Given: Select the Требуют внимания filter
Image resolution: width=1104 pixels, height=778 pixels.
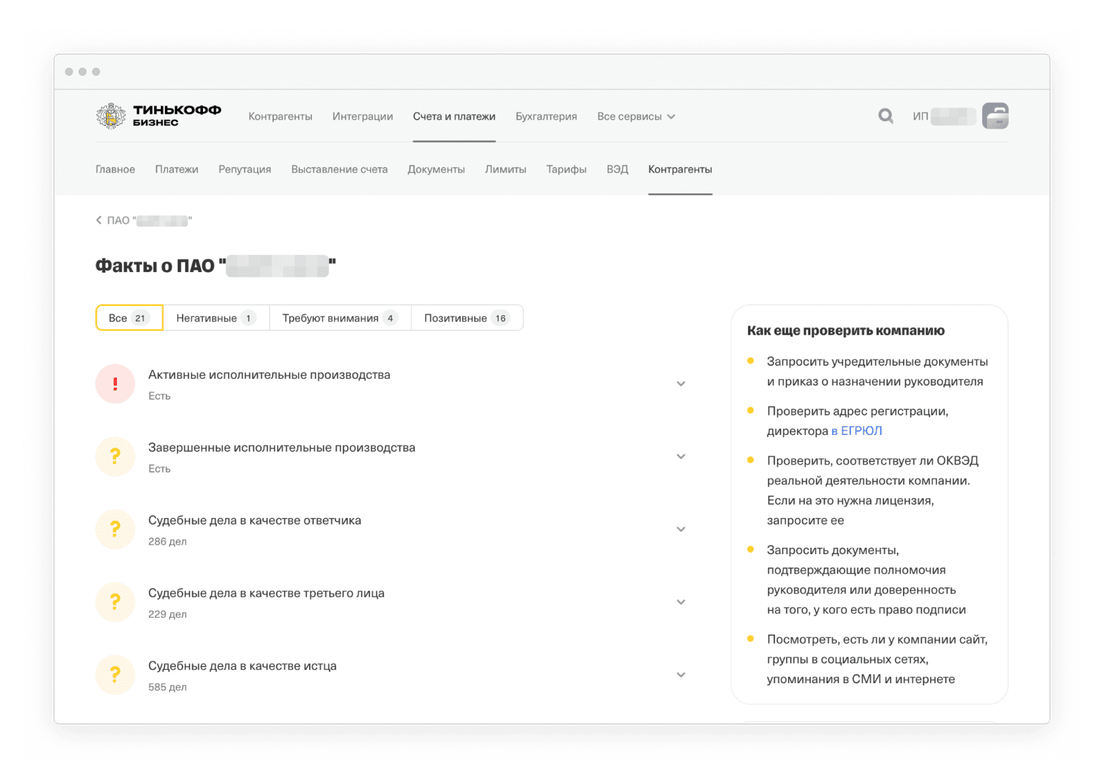Looking at the screenshot, I should point(340,317).
